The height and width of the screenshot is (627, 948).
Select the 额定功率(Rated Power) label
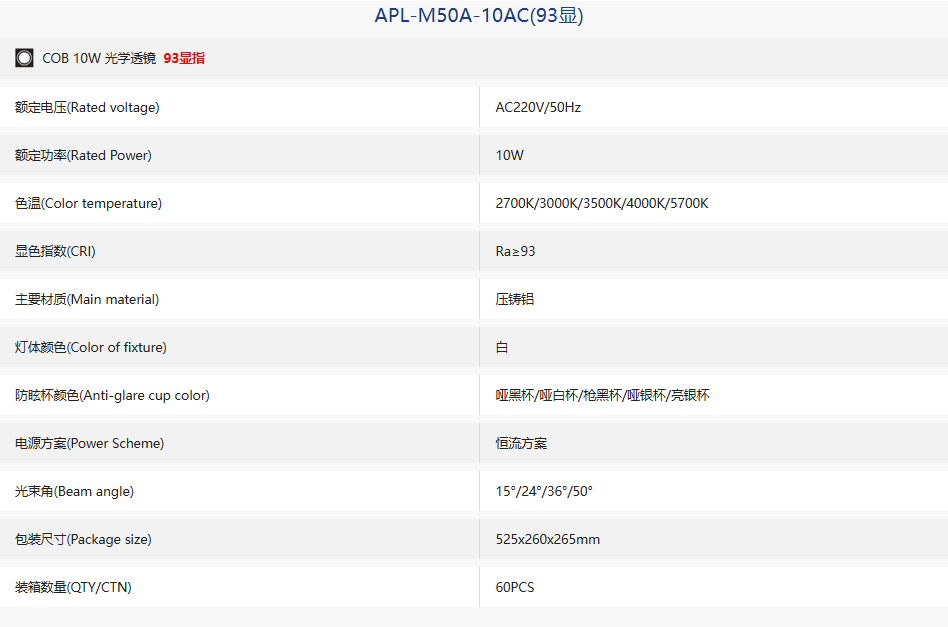tap(83, 155)
